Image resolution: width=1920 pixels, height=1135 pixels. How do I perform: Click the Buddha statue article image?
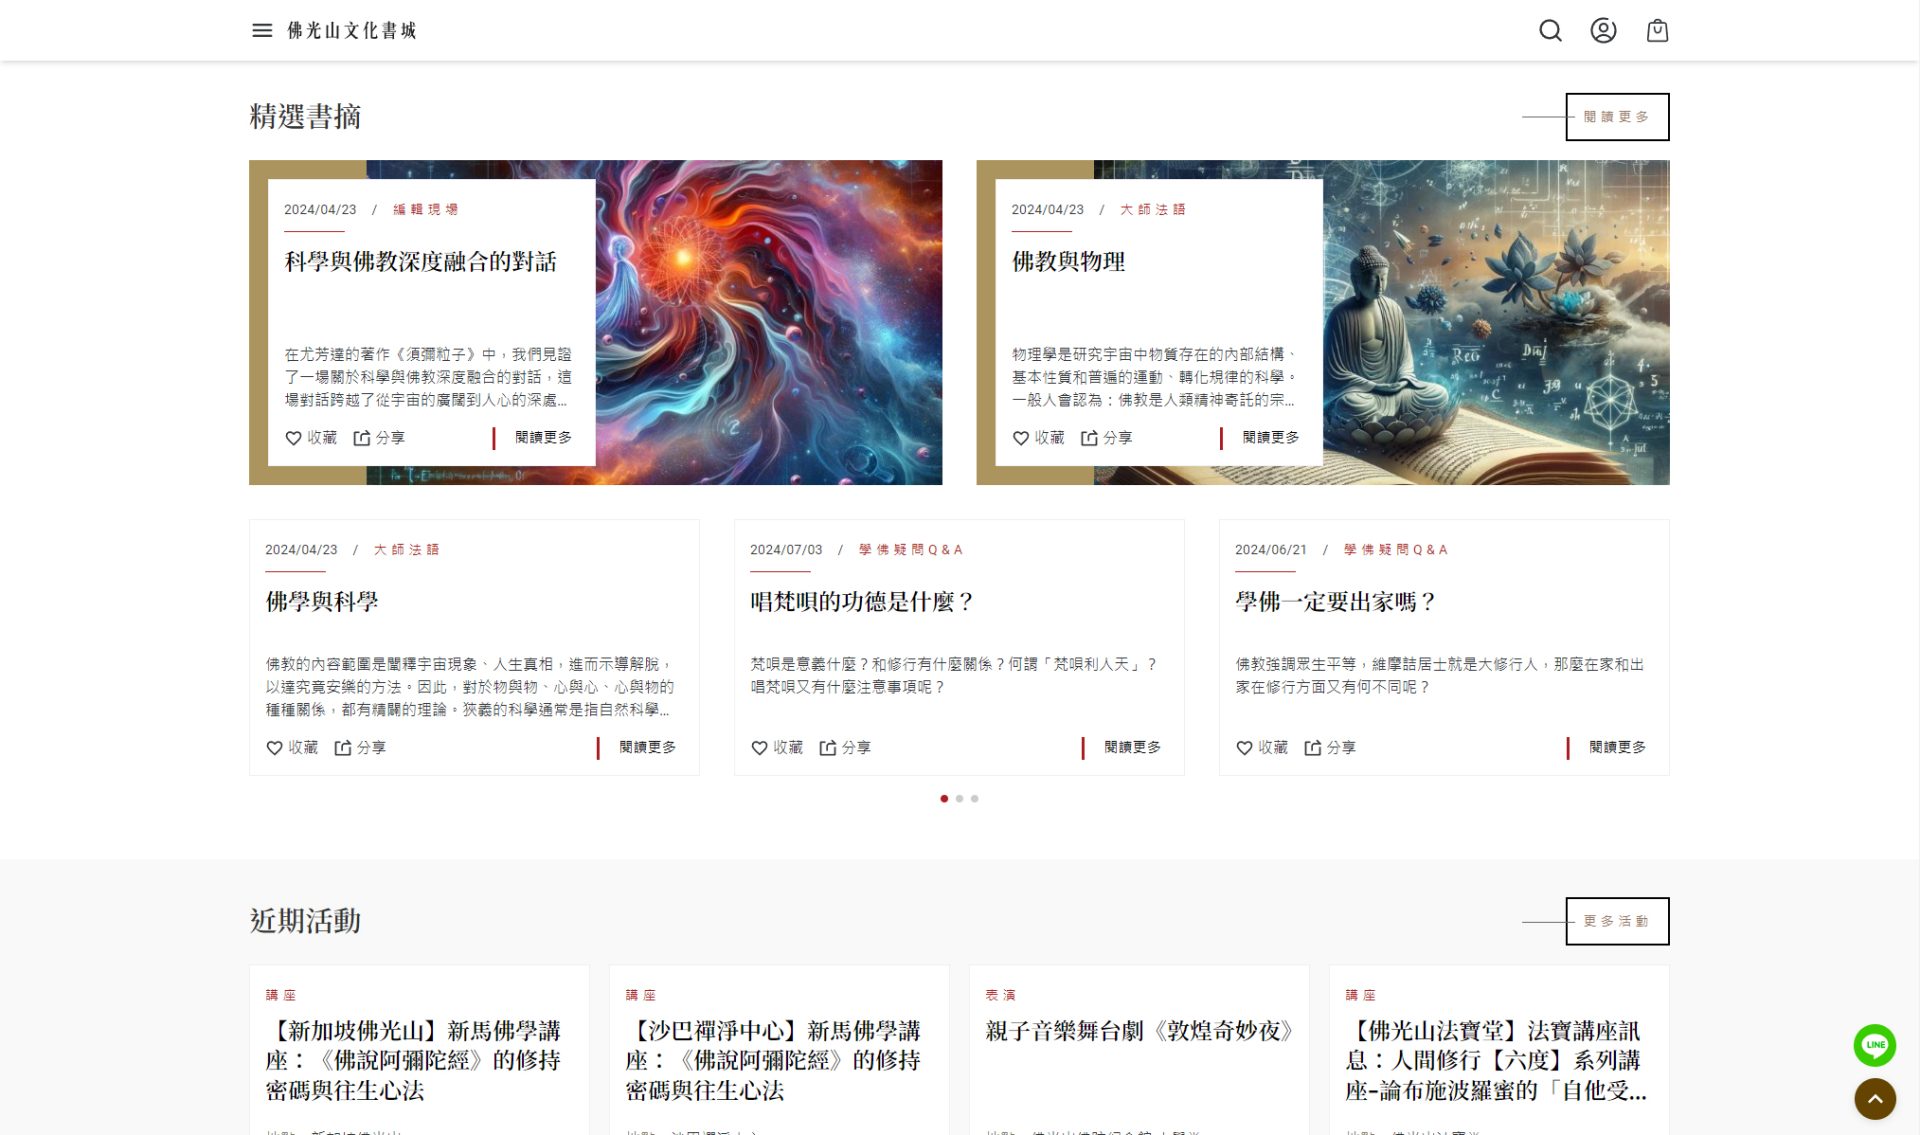click(1496, 322)
